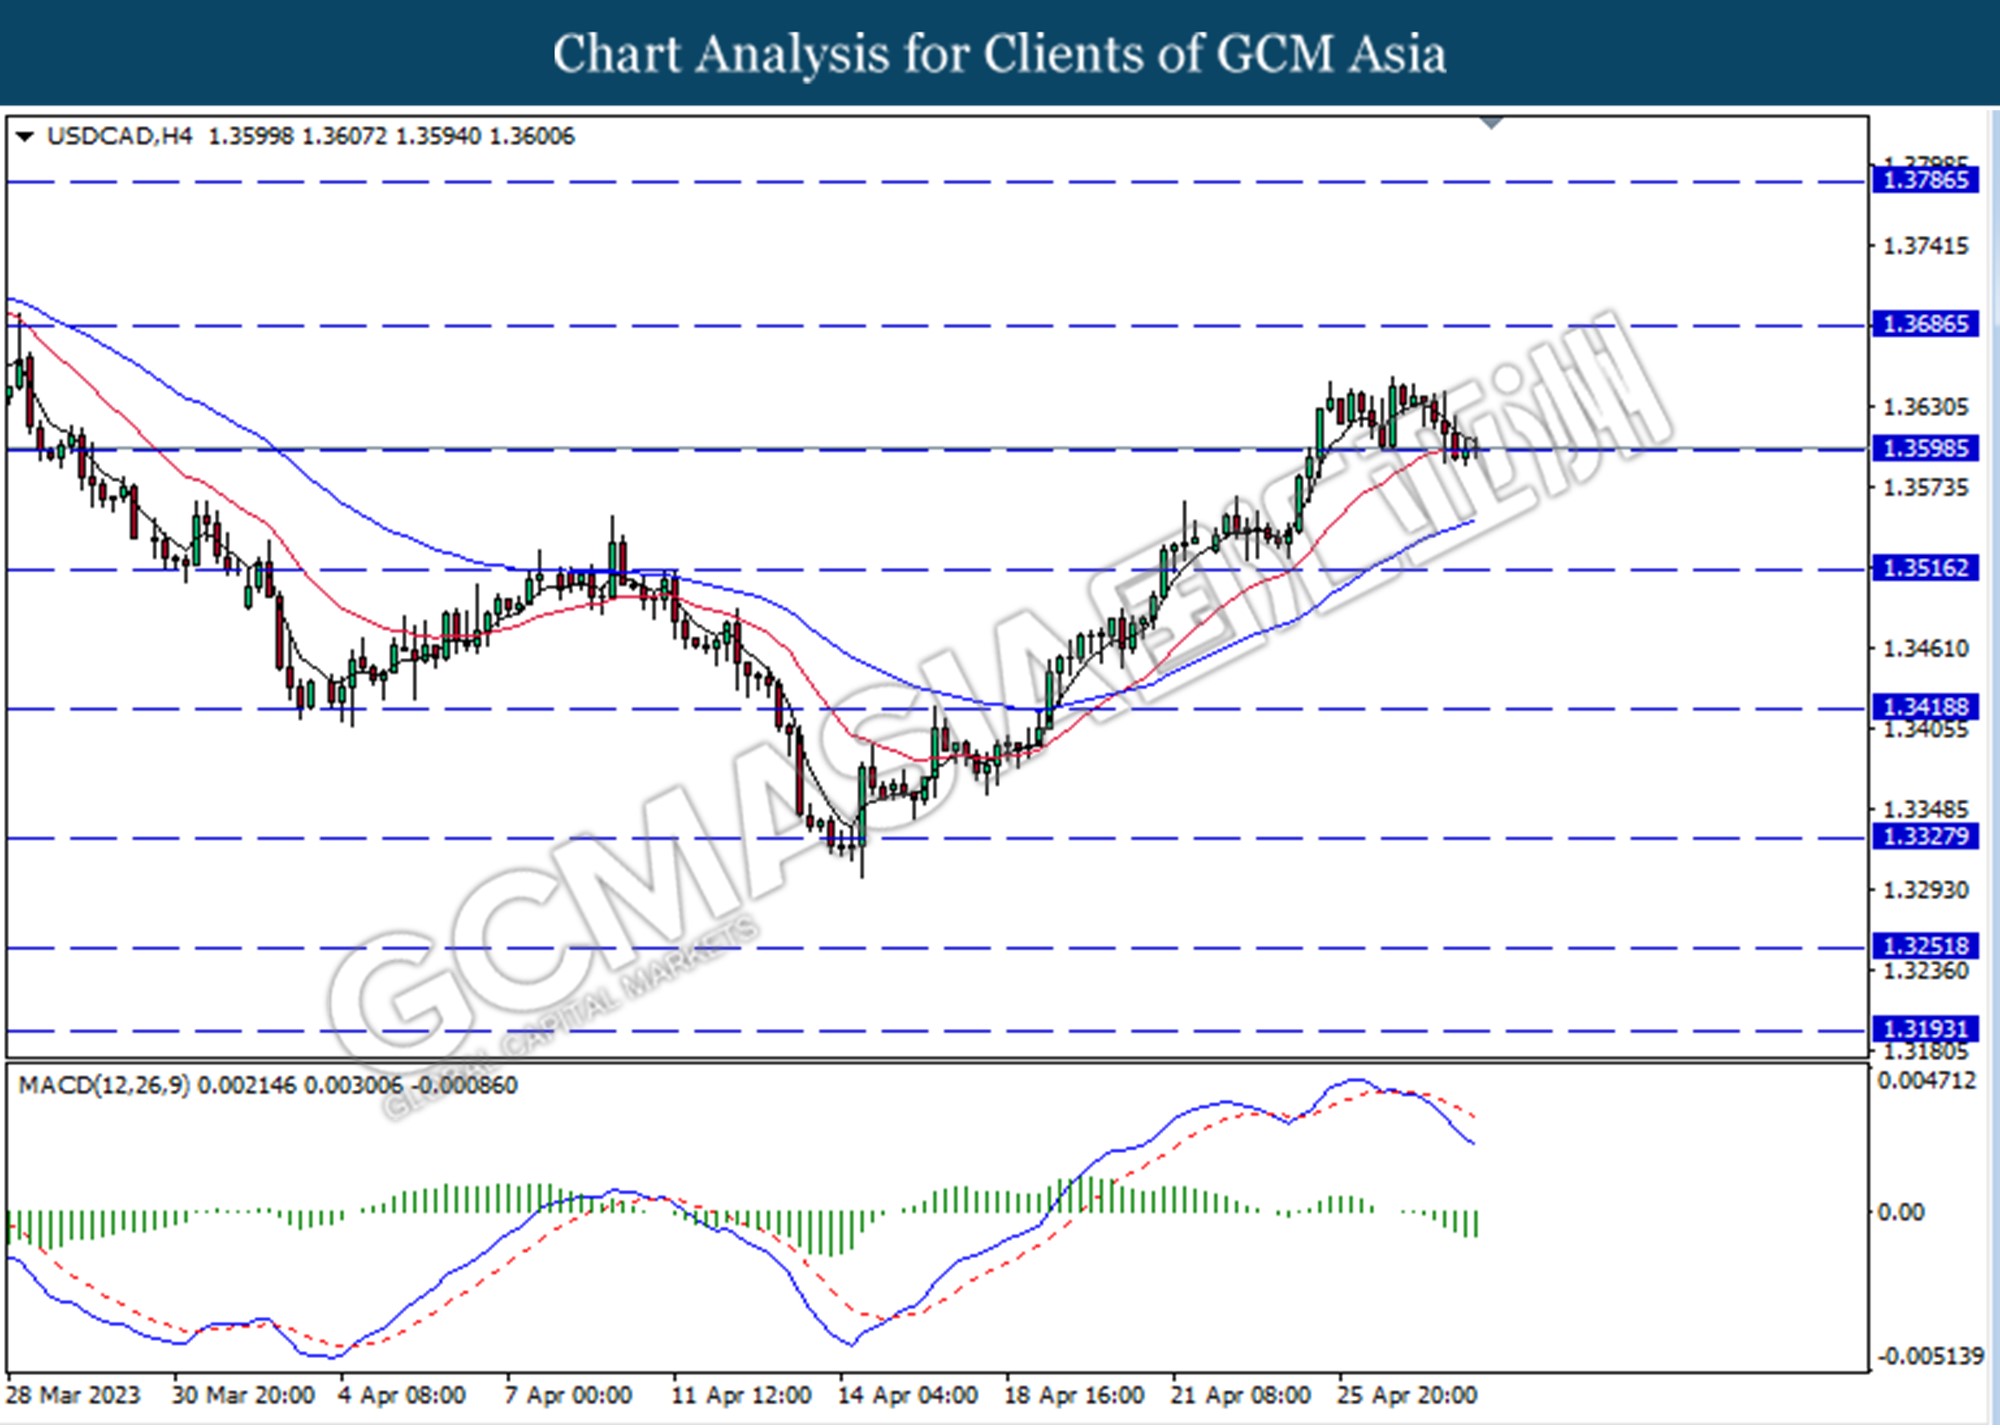The image size is (2000, 1428).
Task: Click the MACD 0.004712 scale value
Action: click(x=1927, y=1081)
